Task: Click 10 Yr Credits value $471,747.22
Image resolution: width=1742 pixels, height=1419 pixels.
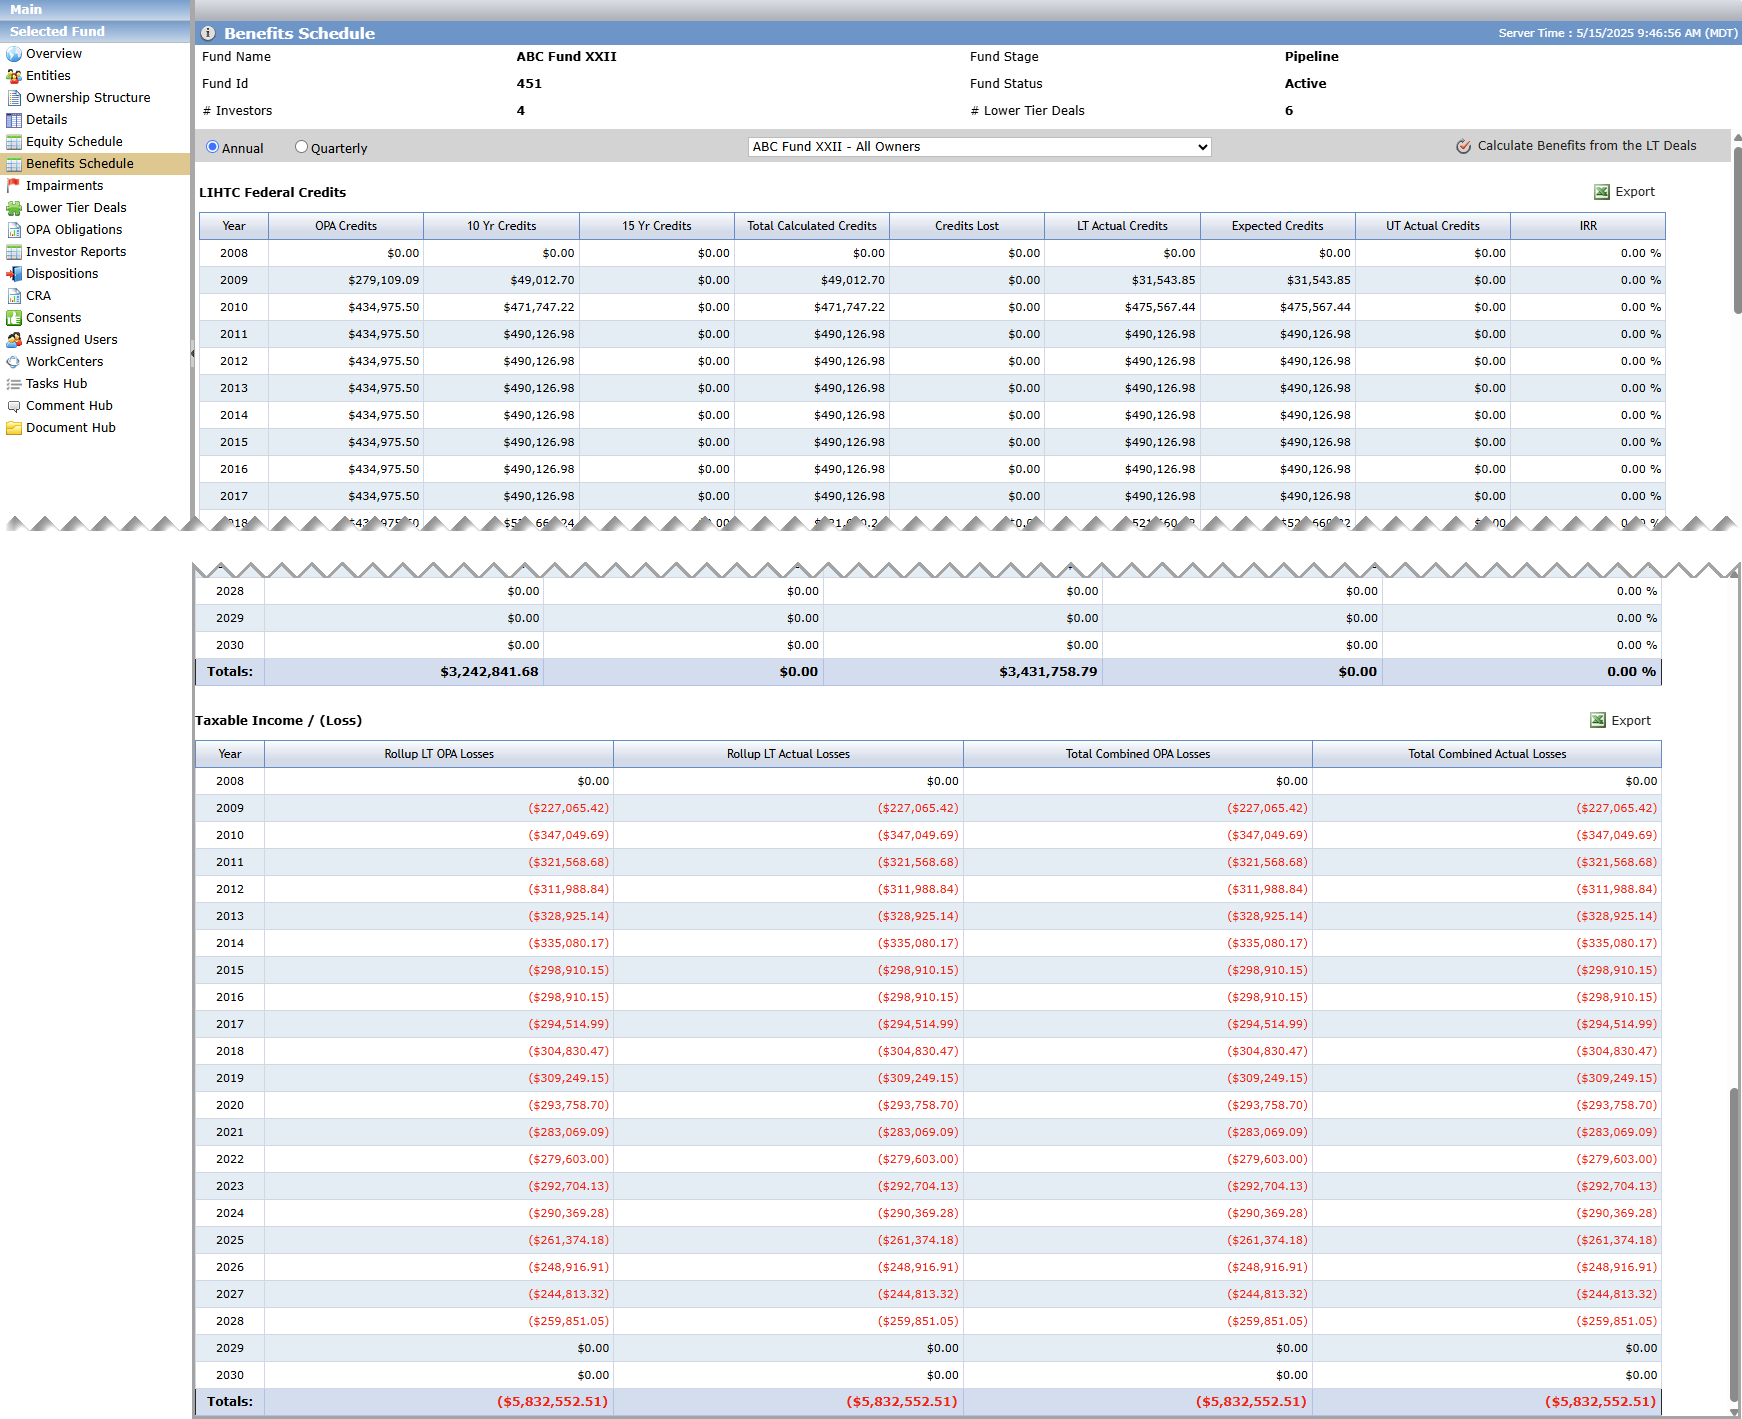Action: (539, 307)
